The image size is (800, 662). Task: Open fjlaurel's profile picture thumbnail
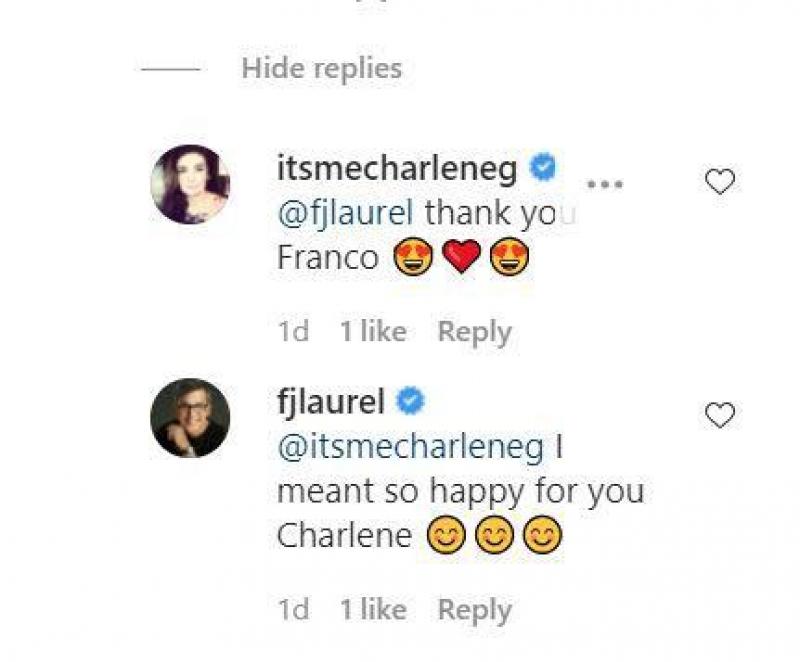pos(192,419)
